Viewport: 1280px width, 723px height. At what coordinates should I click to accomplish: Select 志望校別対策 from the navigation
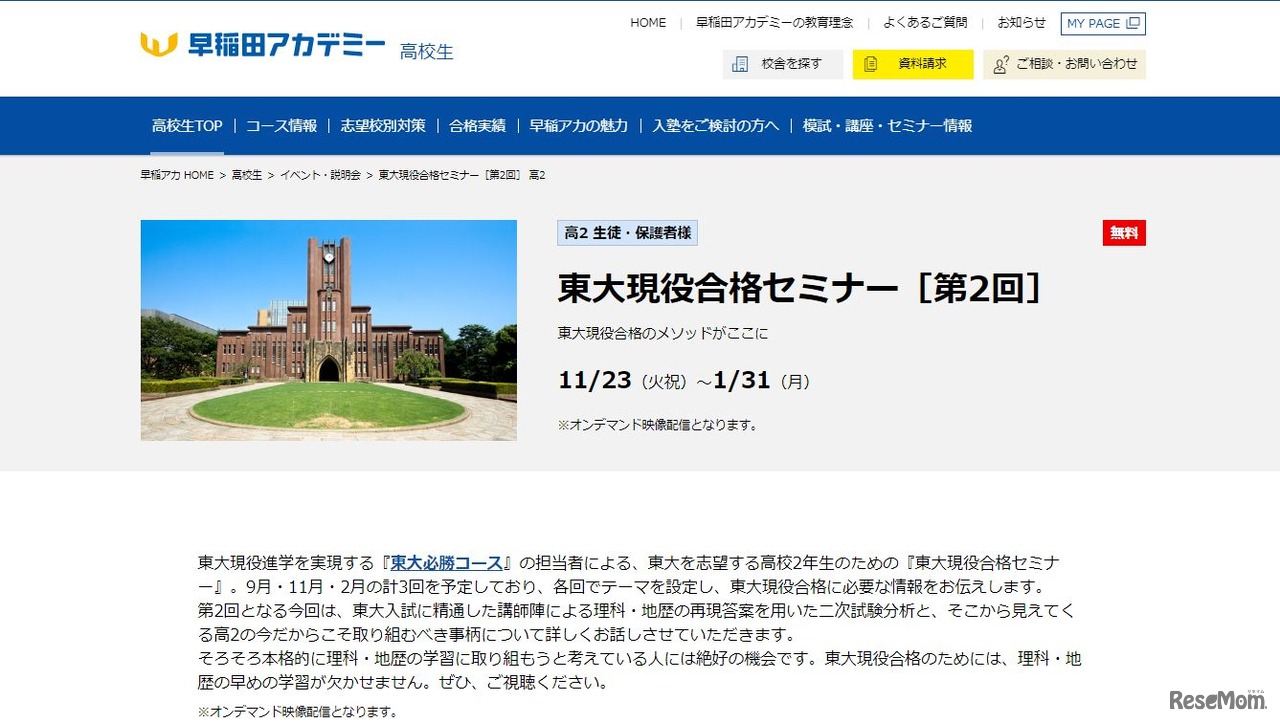383,125
